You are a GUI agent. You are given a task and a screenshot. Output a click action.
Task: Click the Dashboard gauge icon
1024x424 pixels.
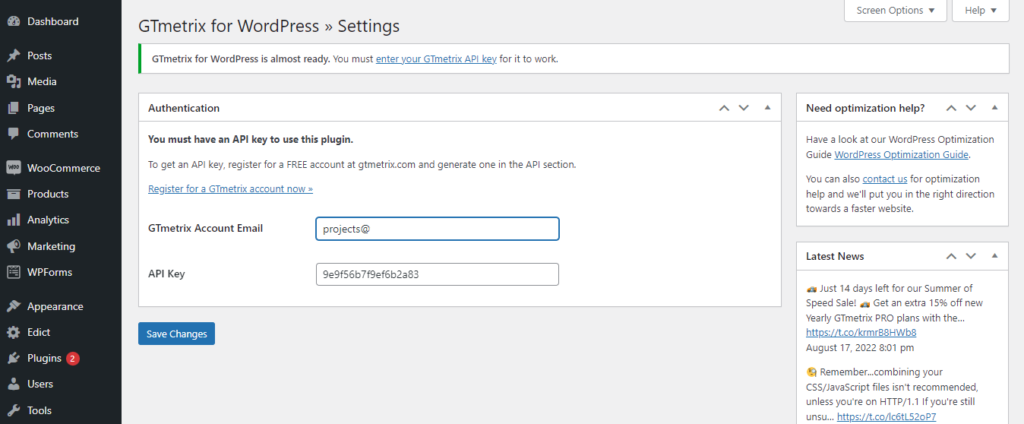click(x=13, y=22)
